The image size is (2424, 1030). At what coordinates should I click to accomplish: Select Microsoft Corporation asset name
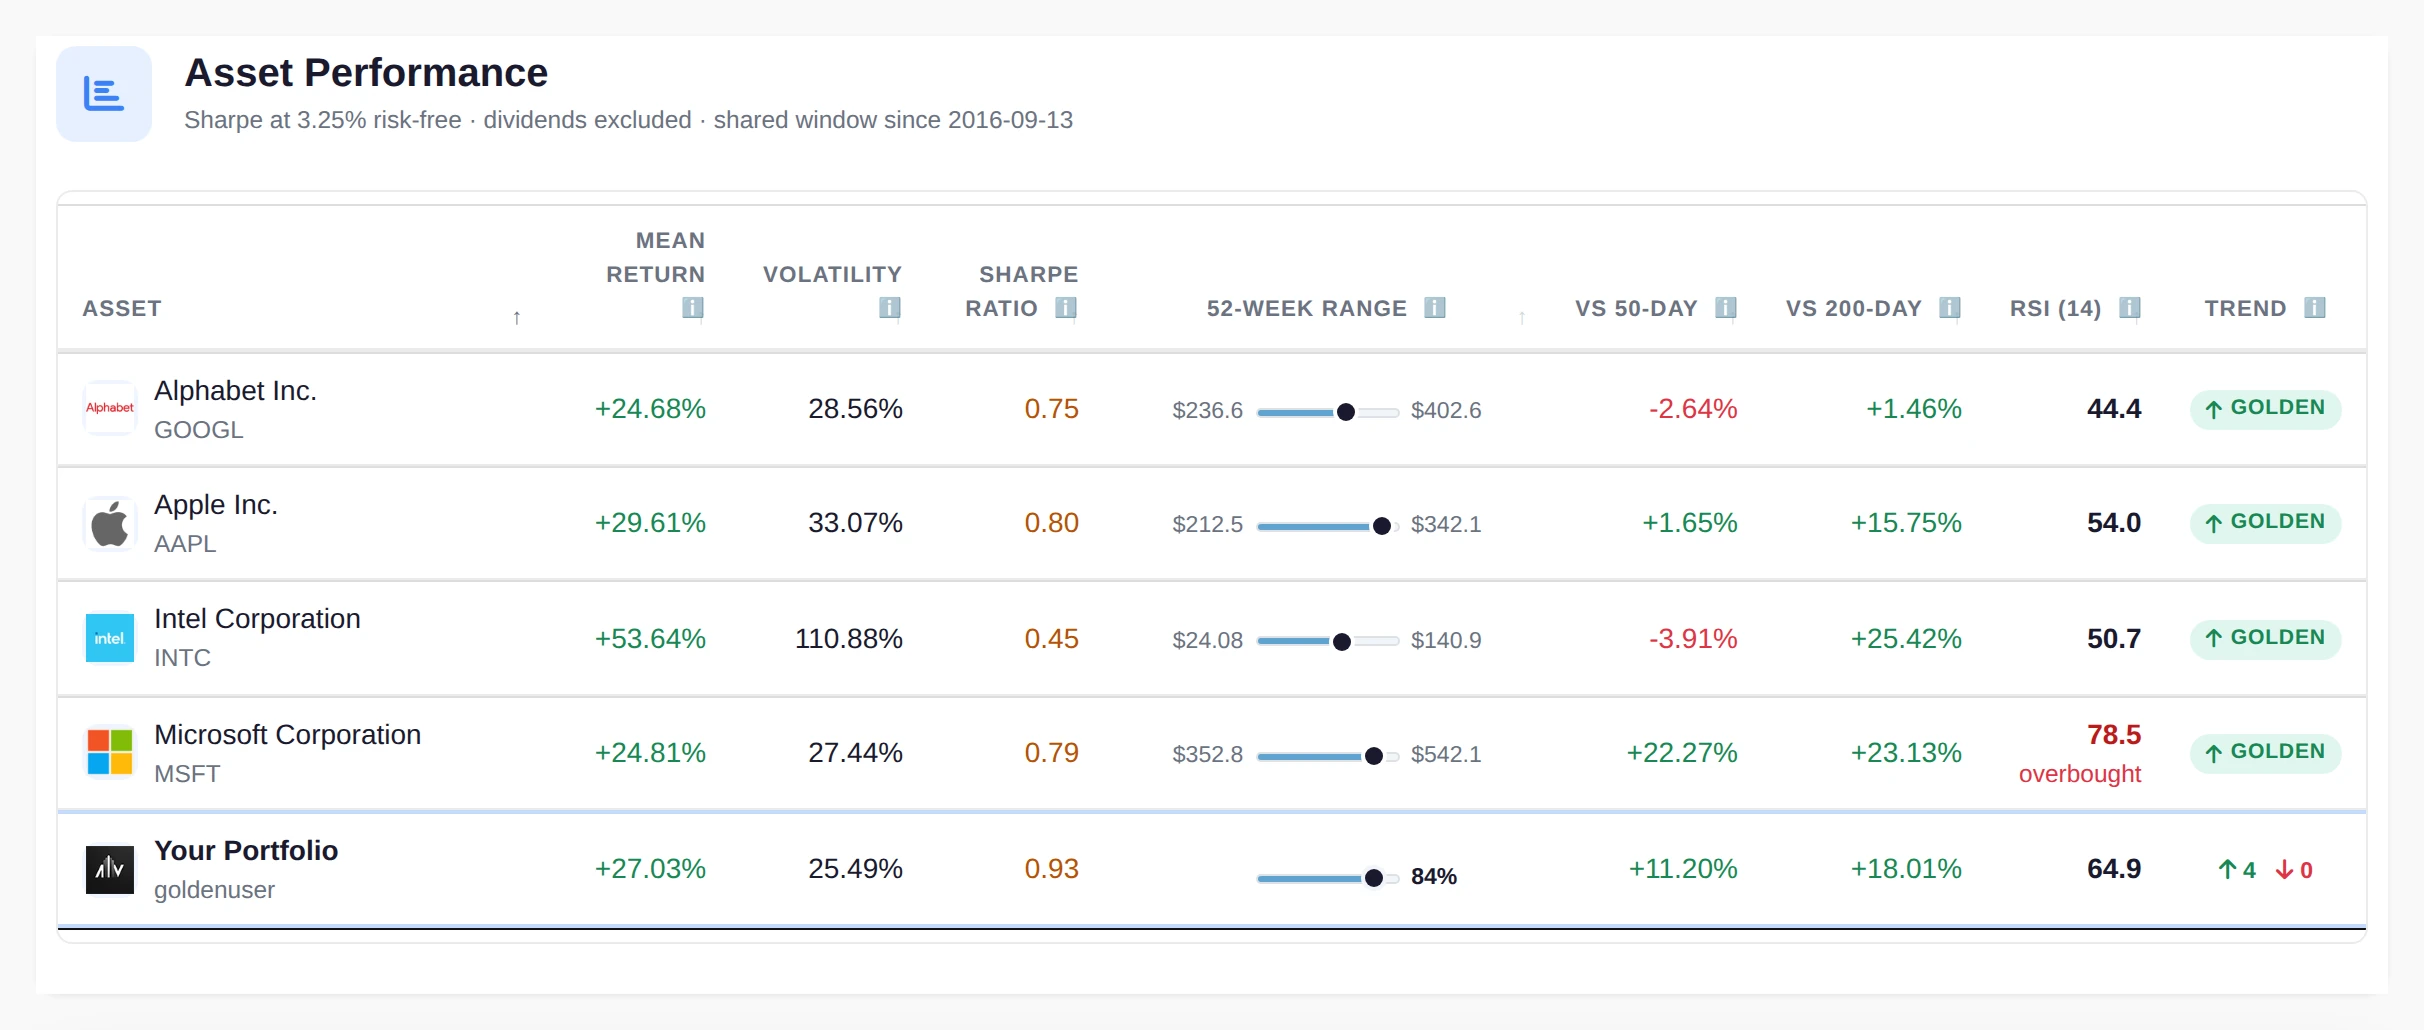(x=287, y=735)
